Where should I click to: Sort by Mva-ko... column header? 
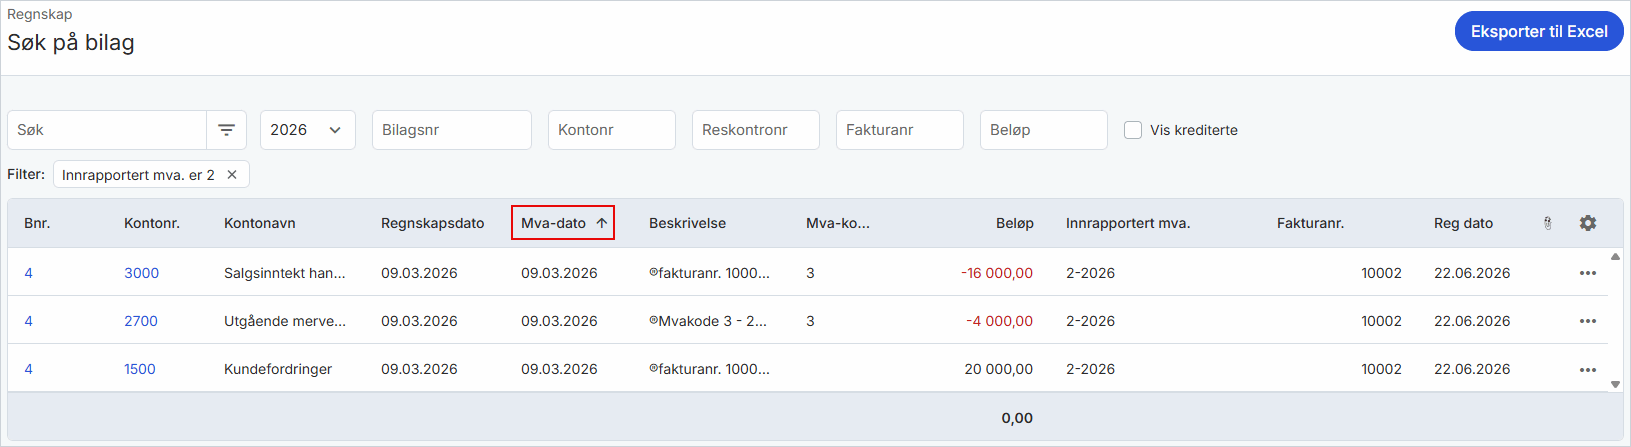(838, 223)
